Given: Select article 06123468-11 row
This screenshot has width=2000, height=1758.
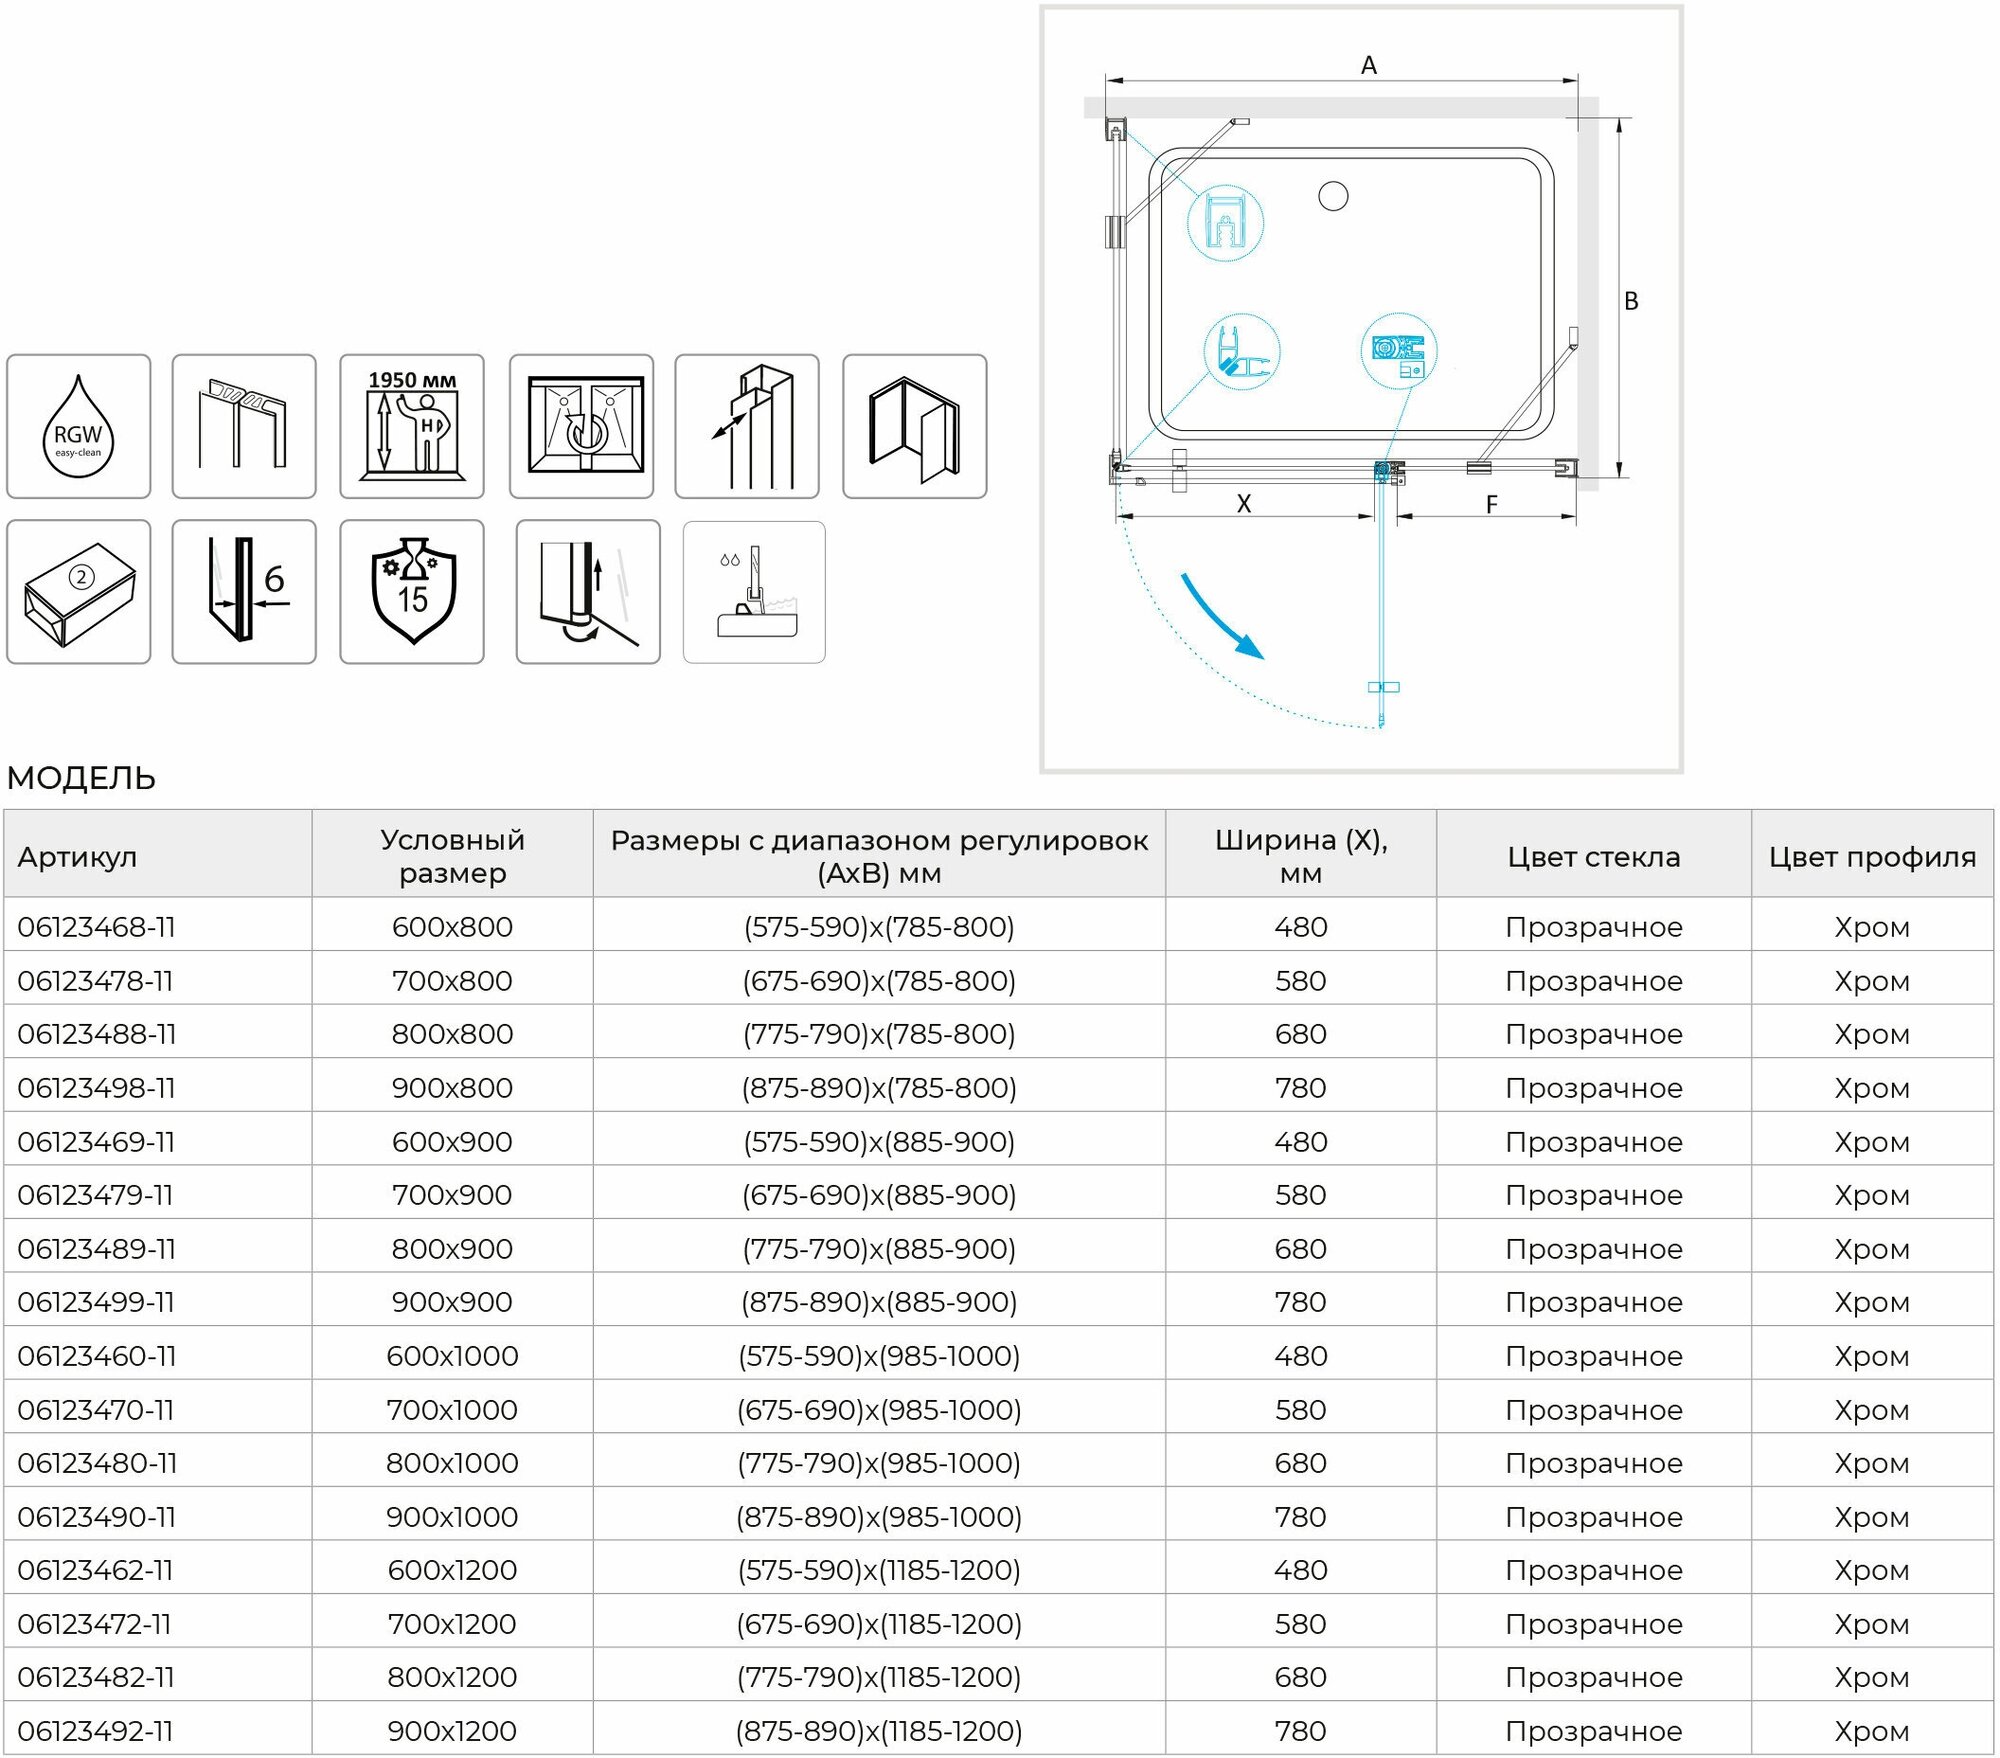Looking at the screenshot, I should 97,927.
